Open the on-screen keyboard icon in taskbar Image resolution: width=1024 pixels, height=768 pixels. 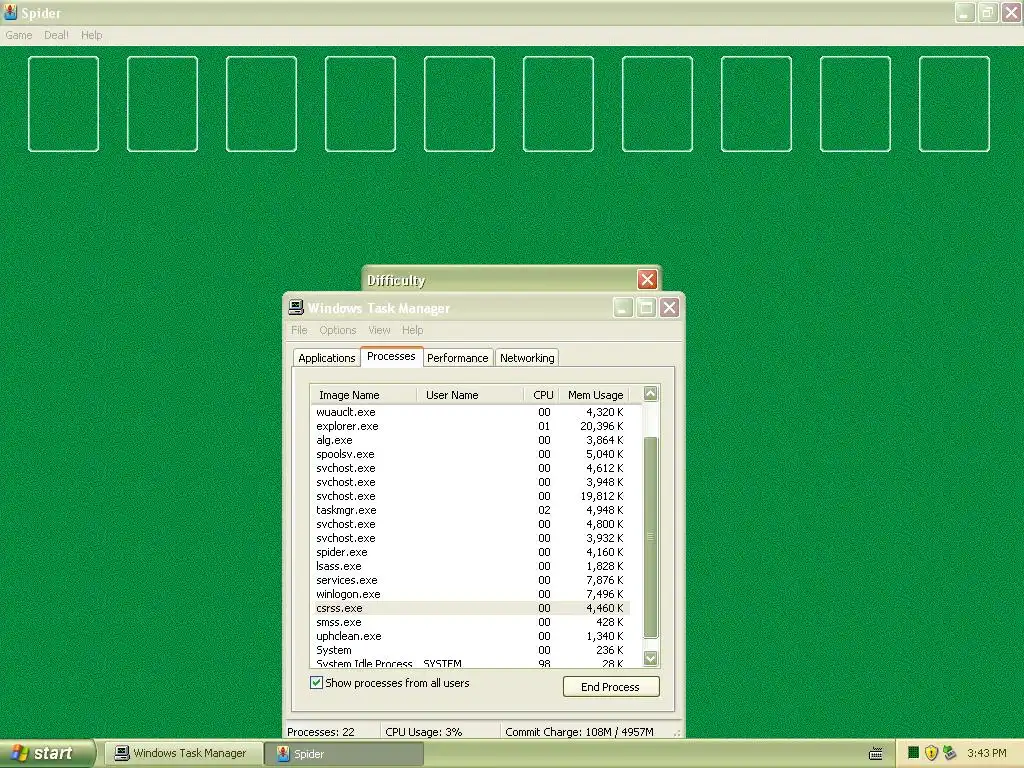(876, 754)
